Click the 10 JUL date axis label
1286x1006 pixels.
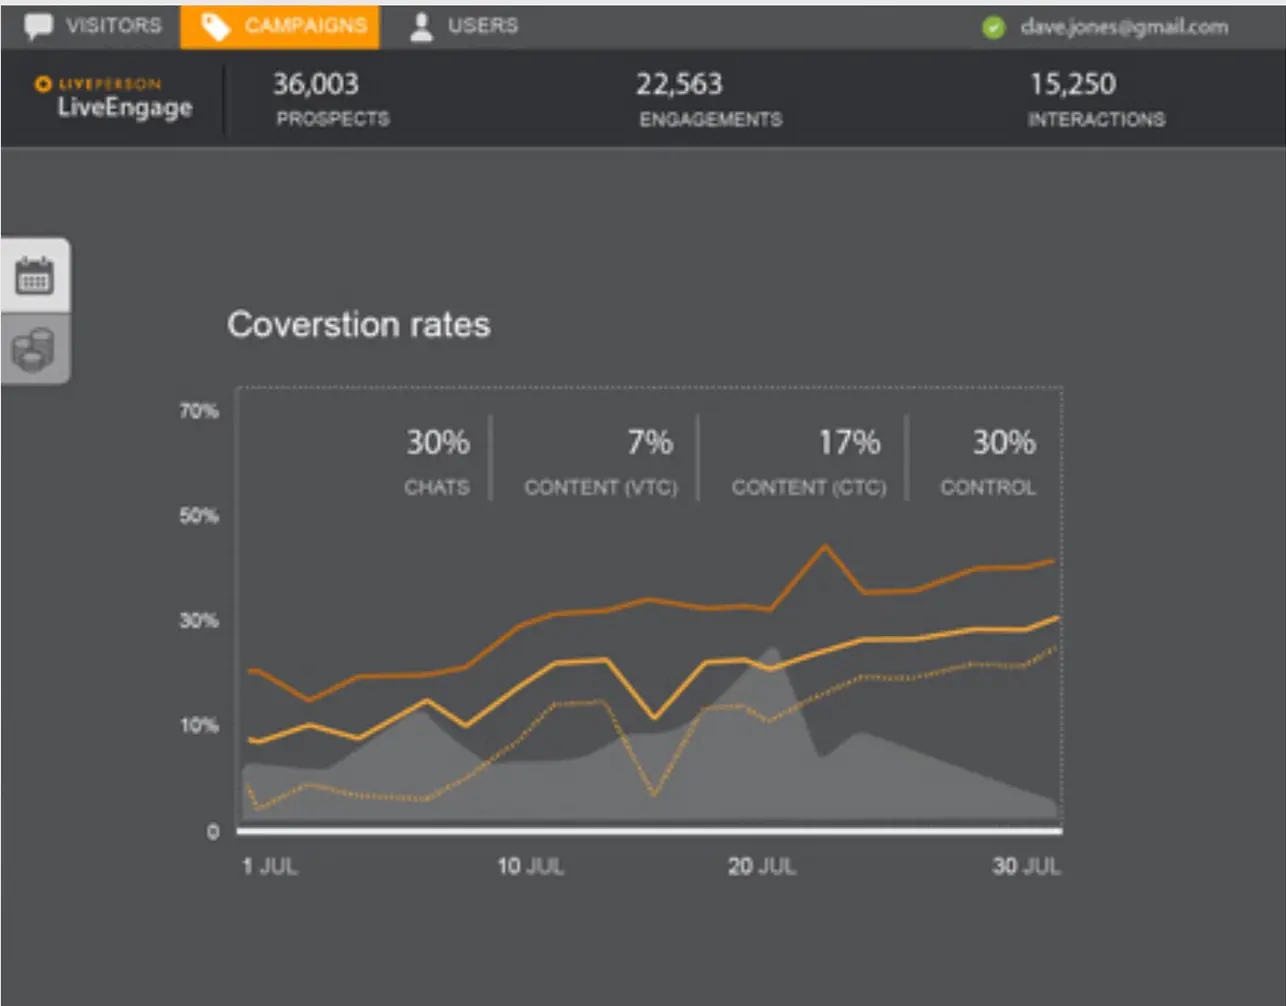coord(530,866)
